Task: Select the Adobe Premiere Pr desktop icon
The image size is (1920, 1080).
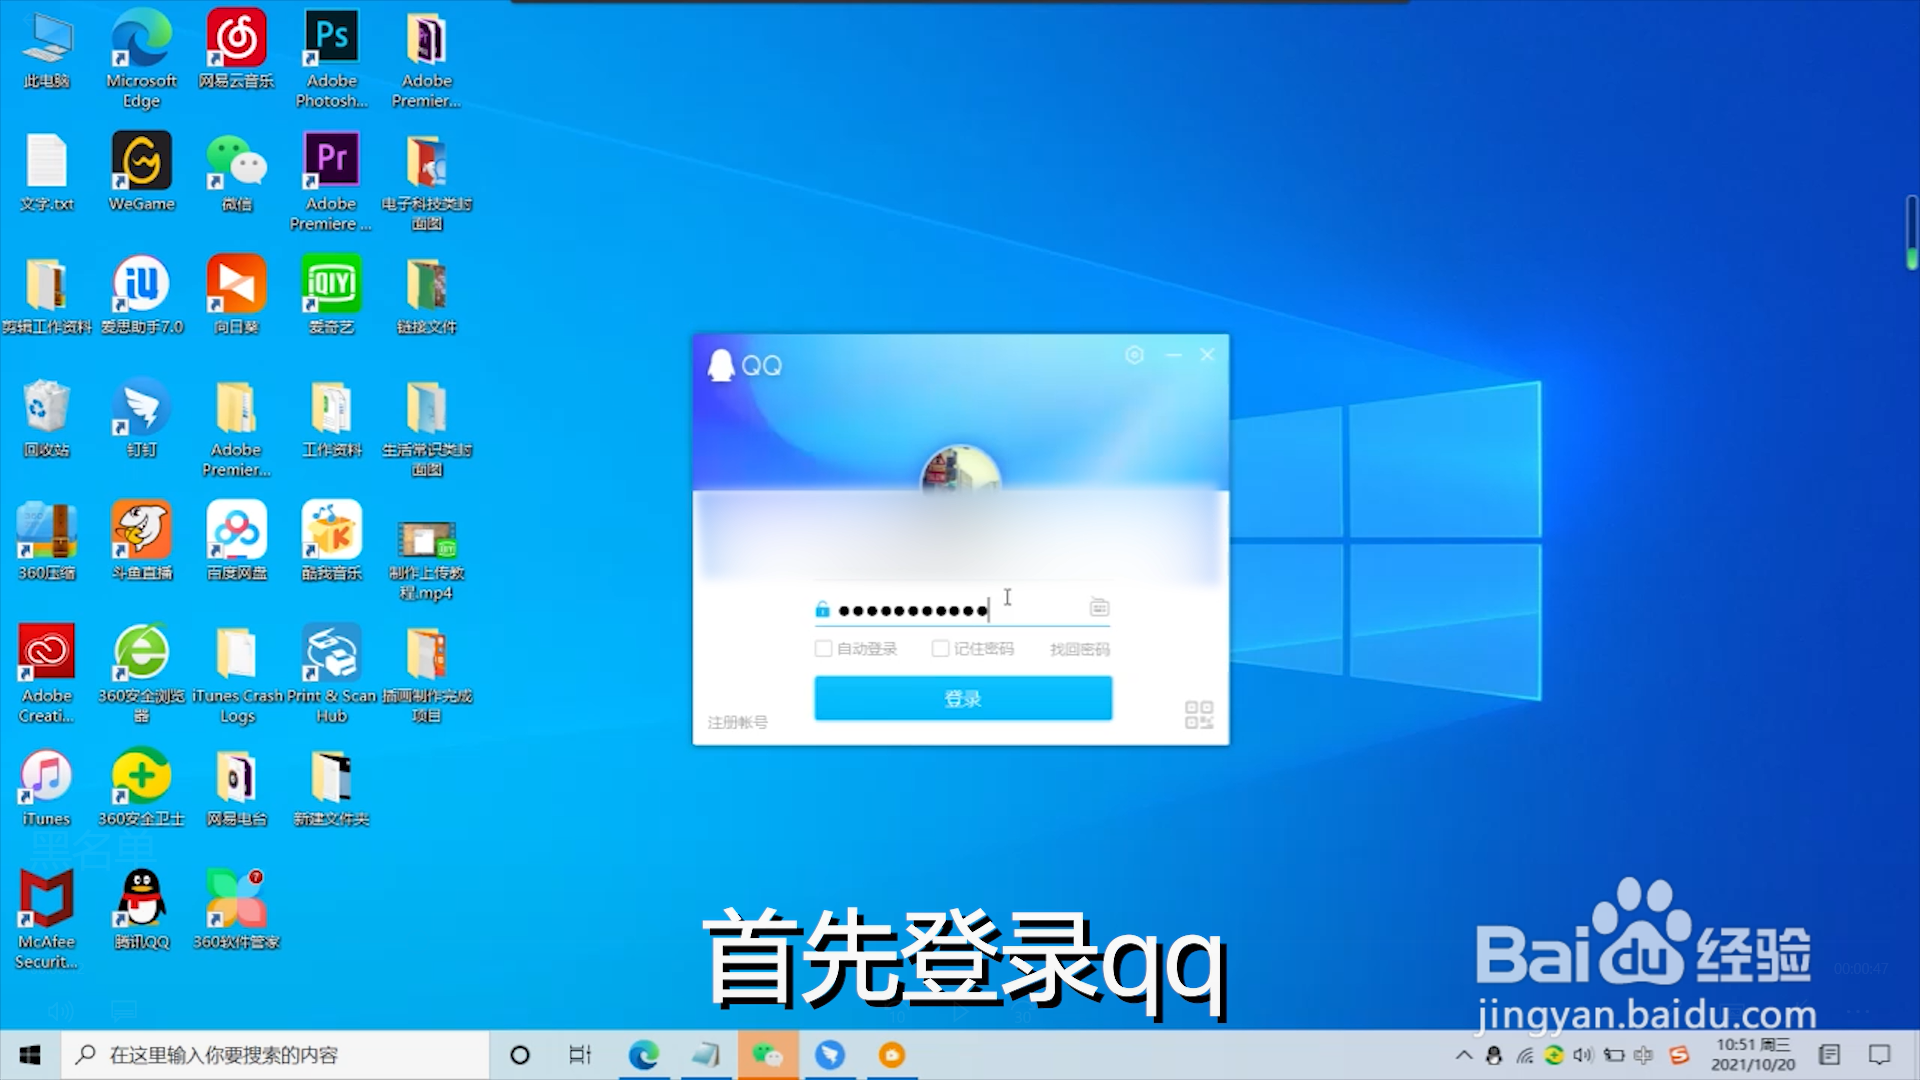Action: [x=331, y=182]
